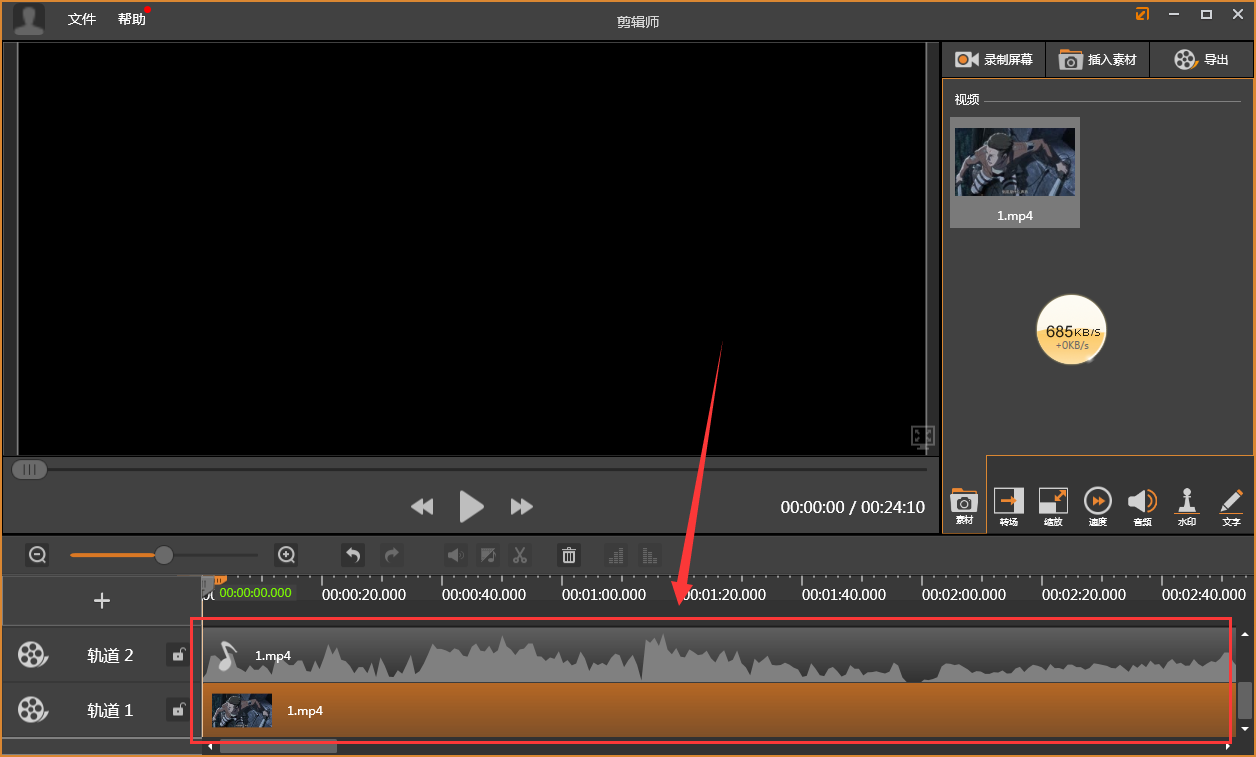Toggle fullscreen preview icon

pos(922,436)
